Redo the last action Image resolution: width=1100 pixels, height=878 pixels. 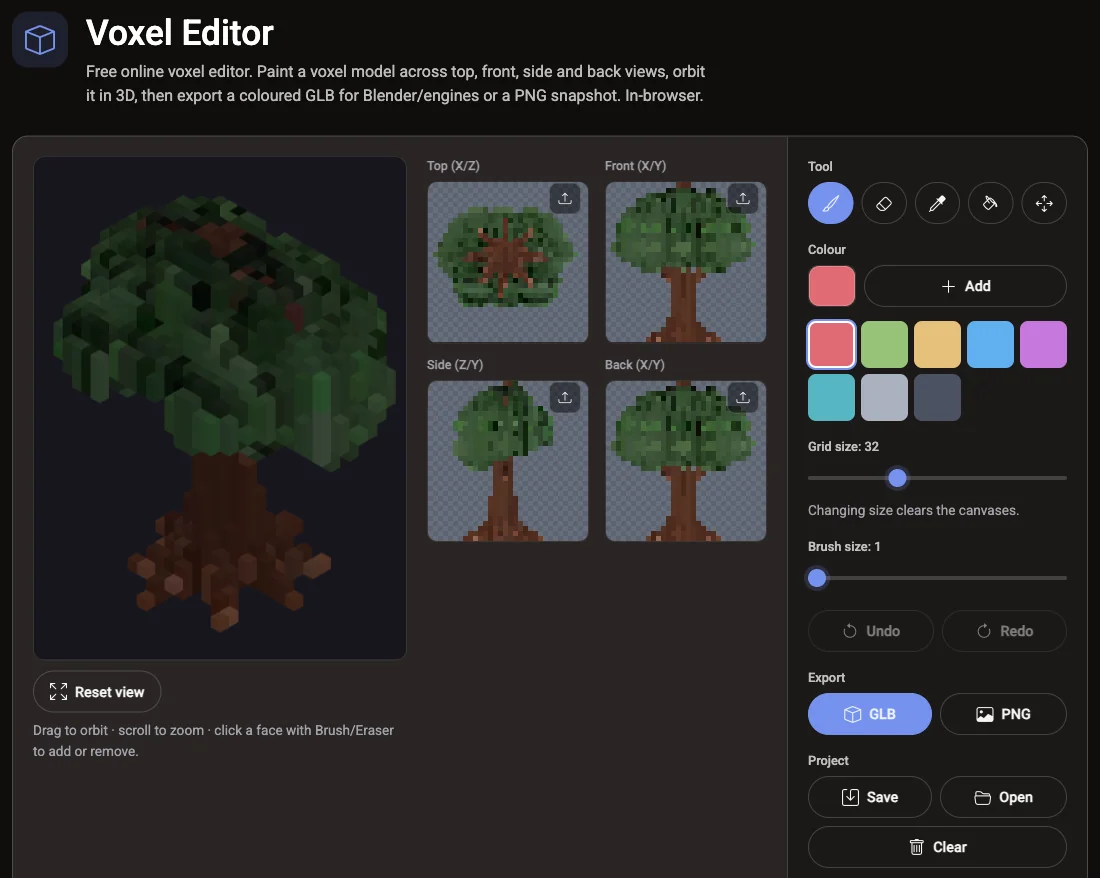(x=1005, y=631)
